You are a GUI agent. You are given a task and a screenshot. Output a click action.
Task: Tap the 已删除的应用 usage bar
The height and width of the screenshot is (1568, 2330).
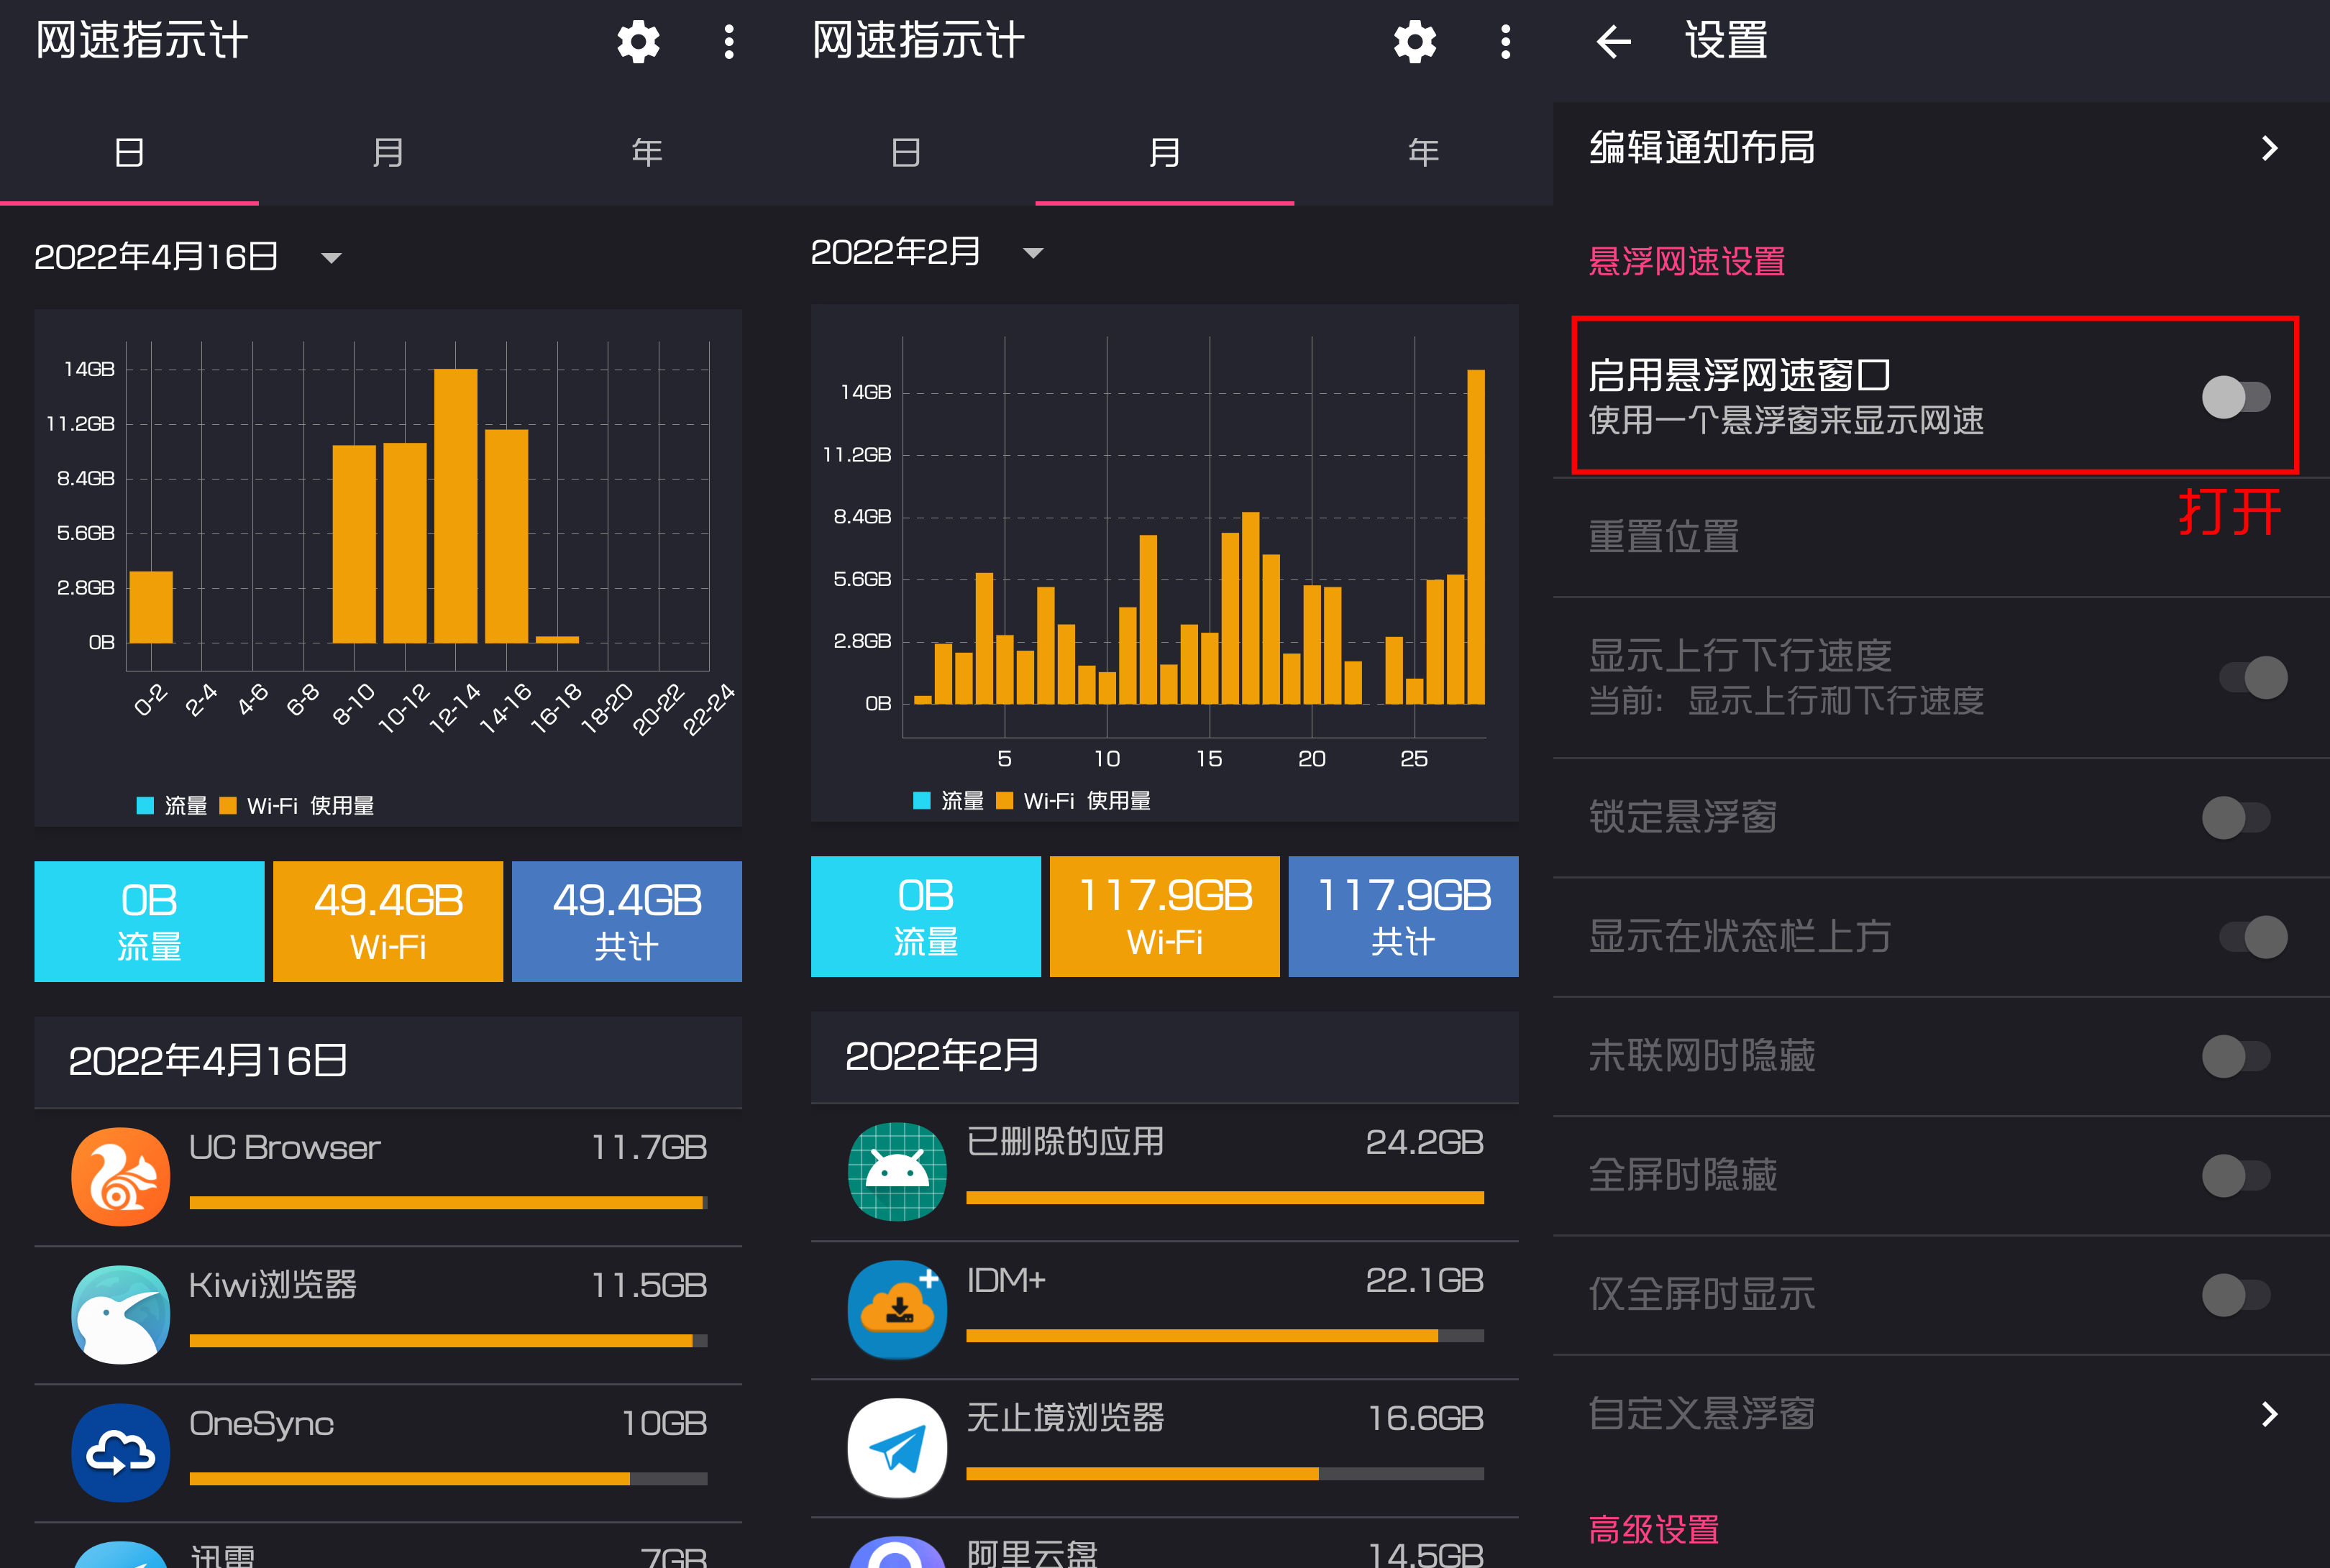point(1224,1197)
